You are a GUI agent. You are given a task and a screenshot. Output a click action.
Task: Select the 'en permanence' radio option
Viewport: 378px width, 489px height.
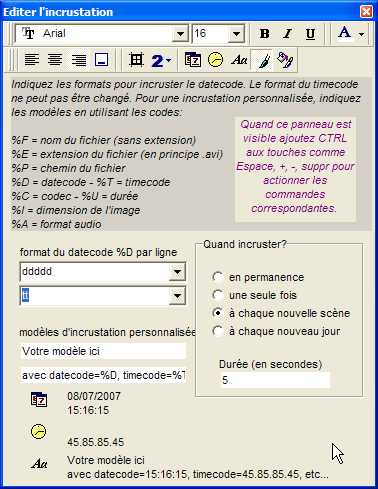(218, 277)
